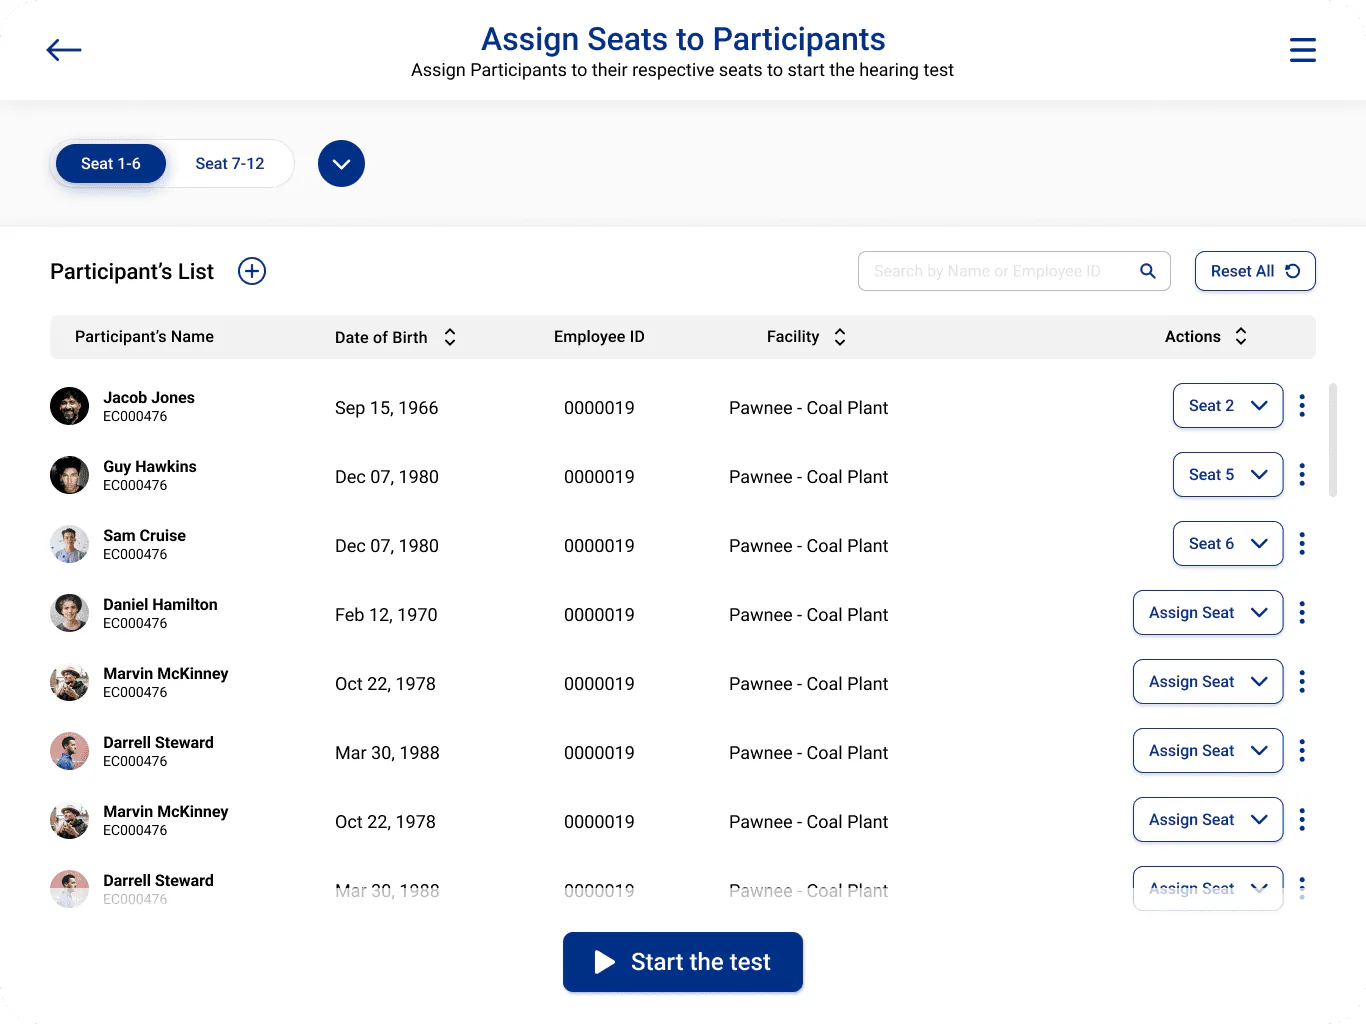Open more options for Daniel Hamilton
This screenshot has height=1024, width=1366.
pyautogui.click(x=1302, y=612)
